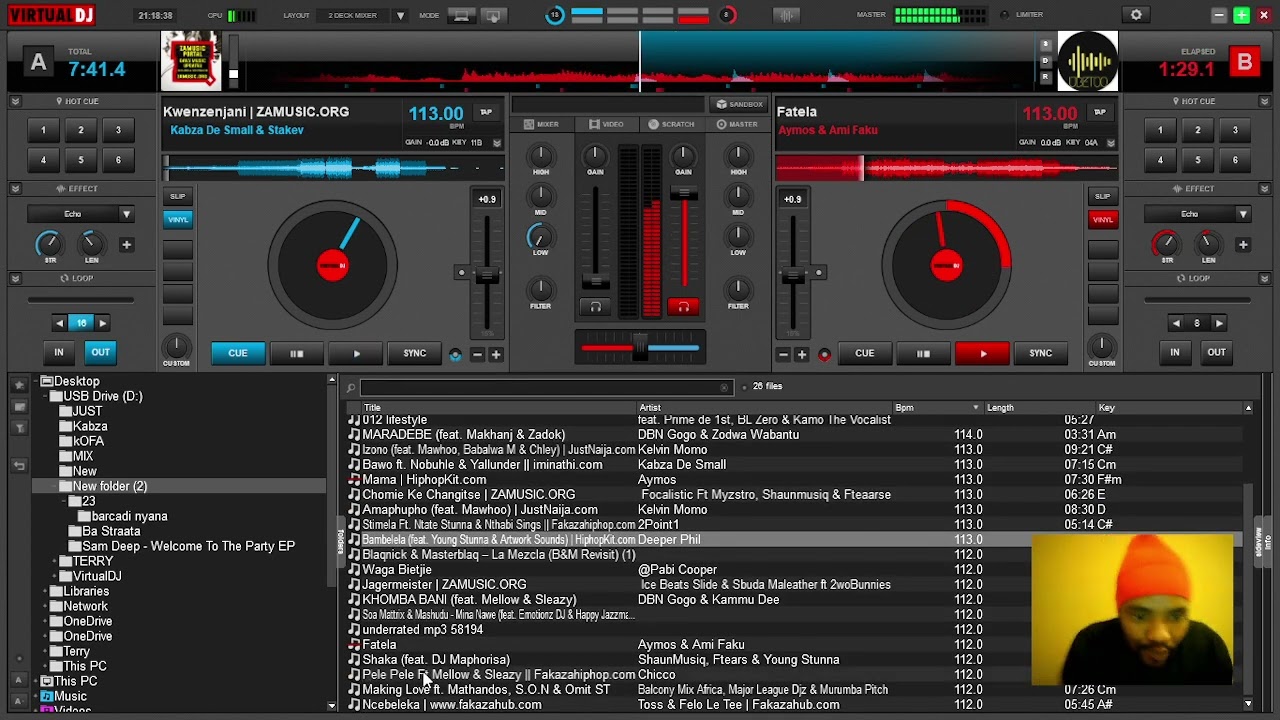Screen dimensions: 1280x720
Task: Click the red deck B play button
Action: coord(982,353)
